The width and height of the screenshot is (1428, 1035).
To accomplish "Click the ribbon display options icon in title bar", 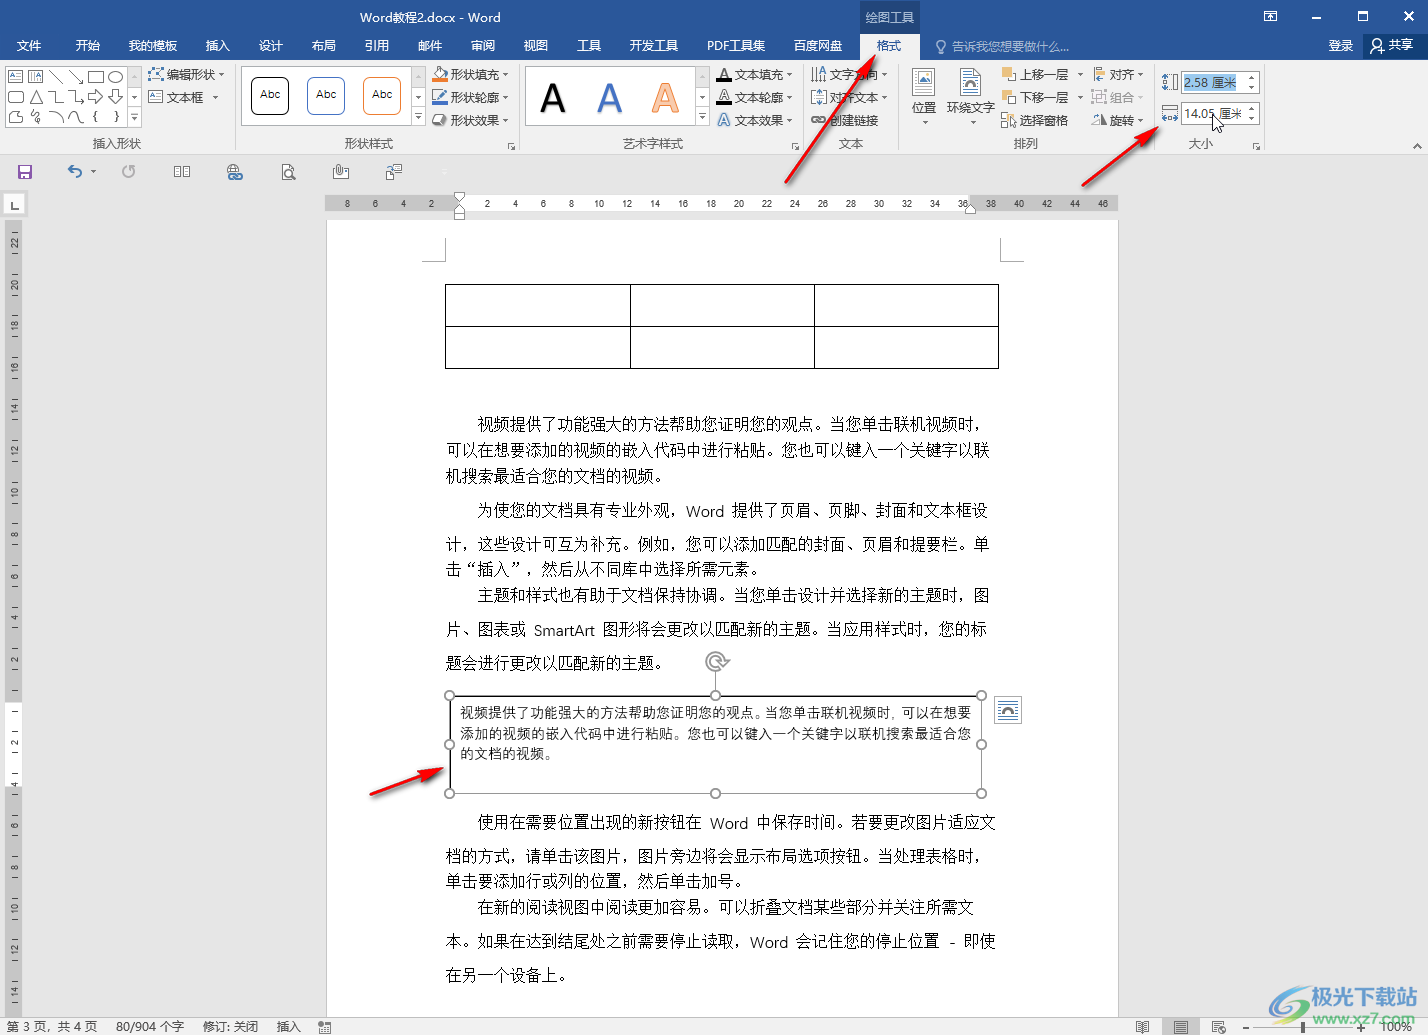I will click(x=1270, y=17).
